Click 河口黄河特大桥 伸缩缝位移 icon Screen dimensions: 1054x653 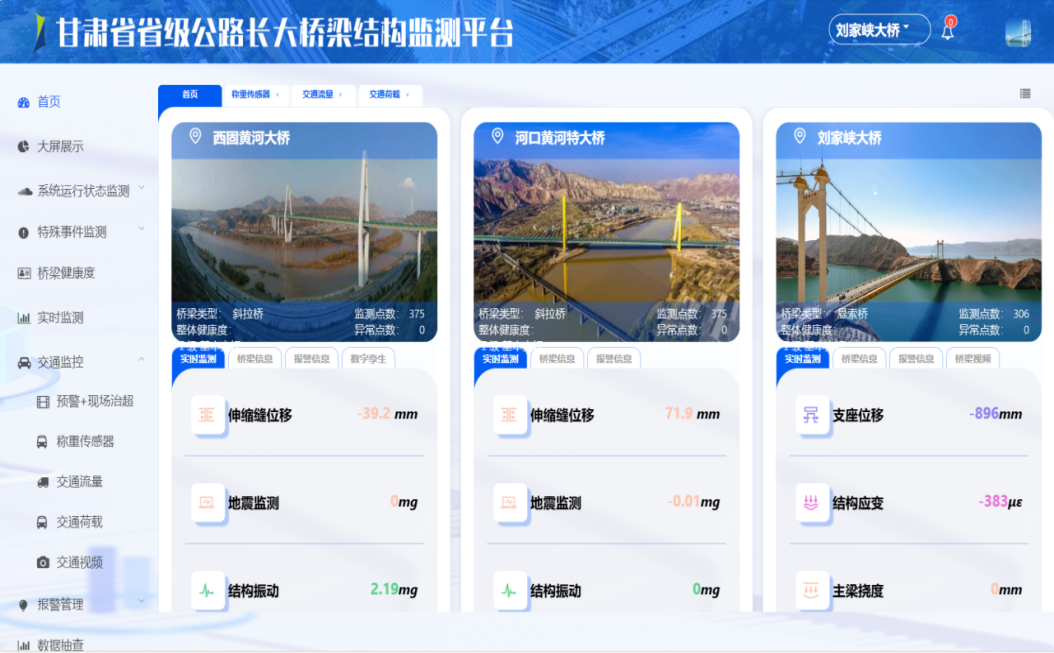coord(509,415)
